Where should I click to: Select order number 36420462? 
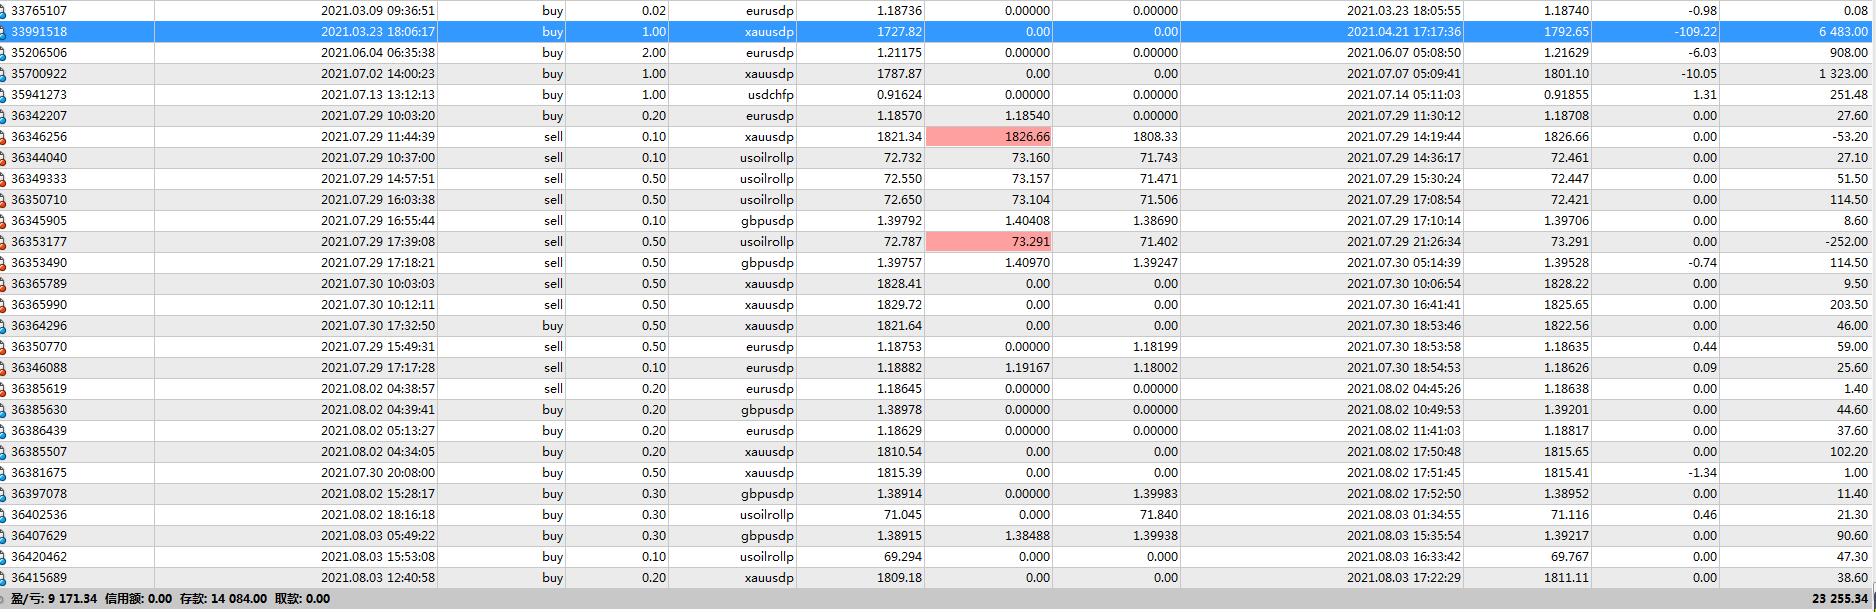click(x=39, y=557)
